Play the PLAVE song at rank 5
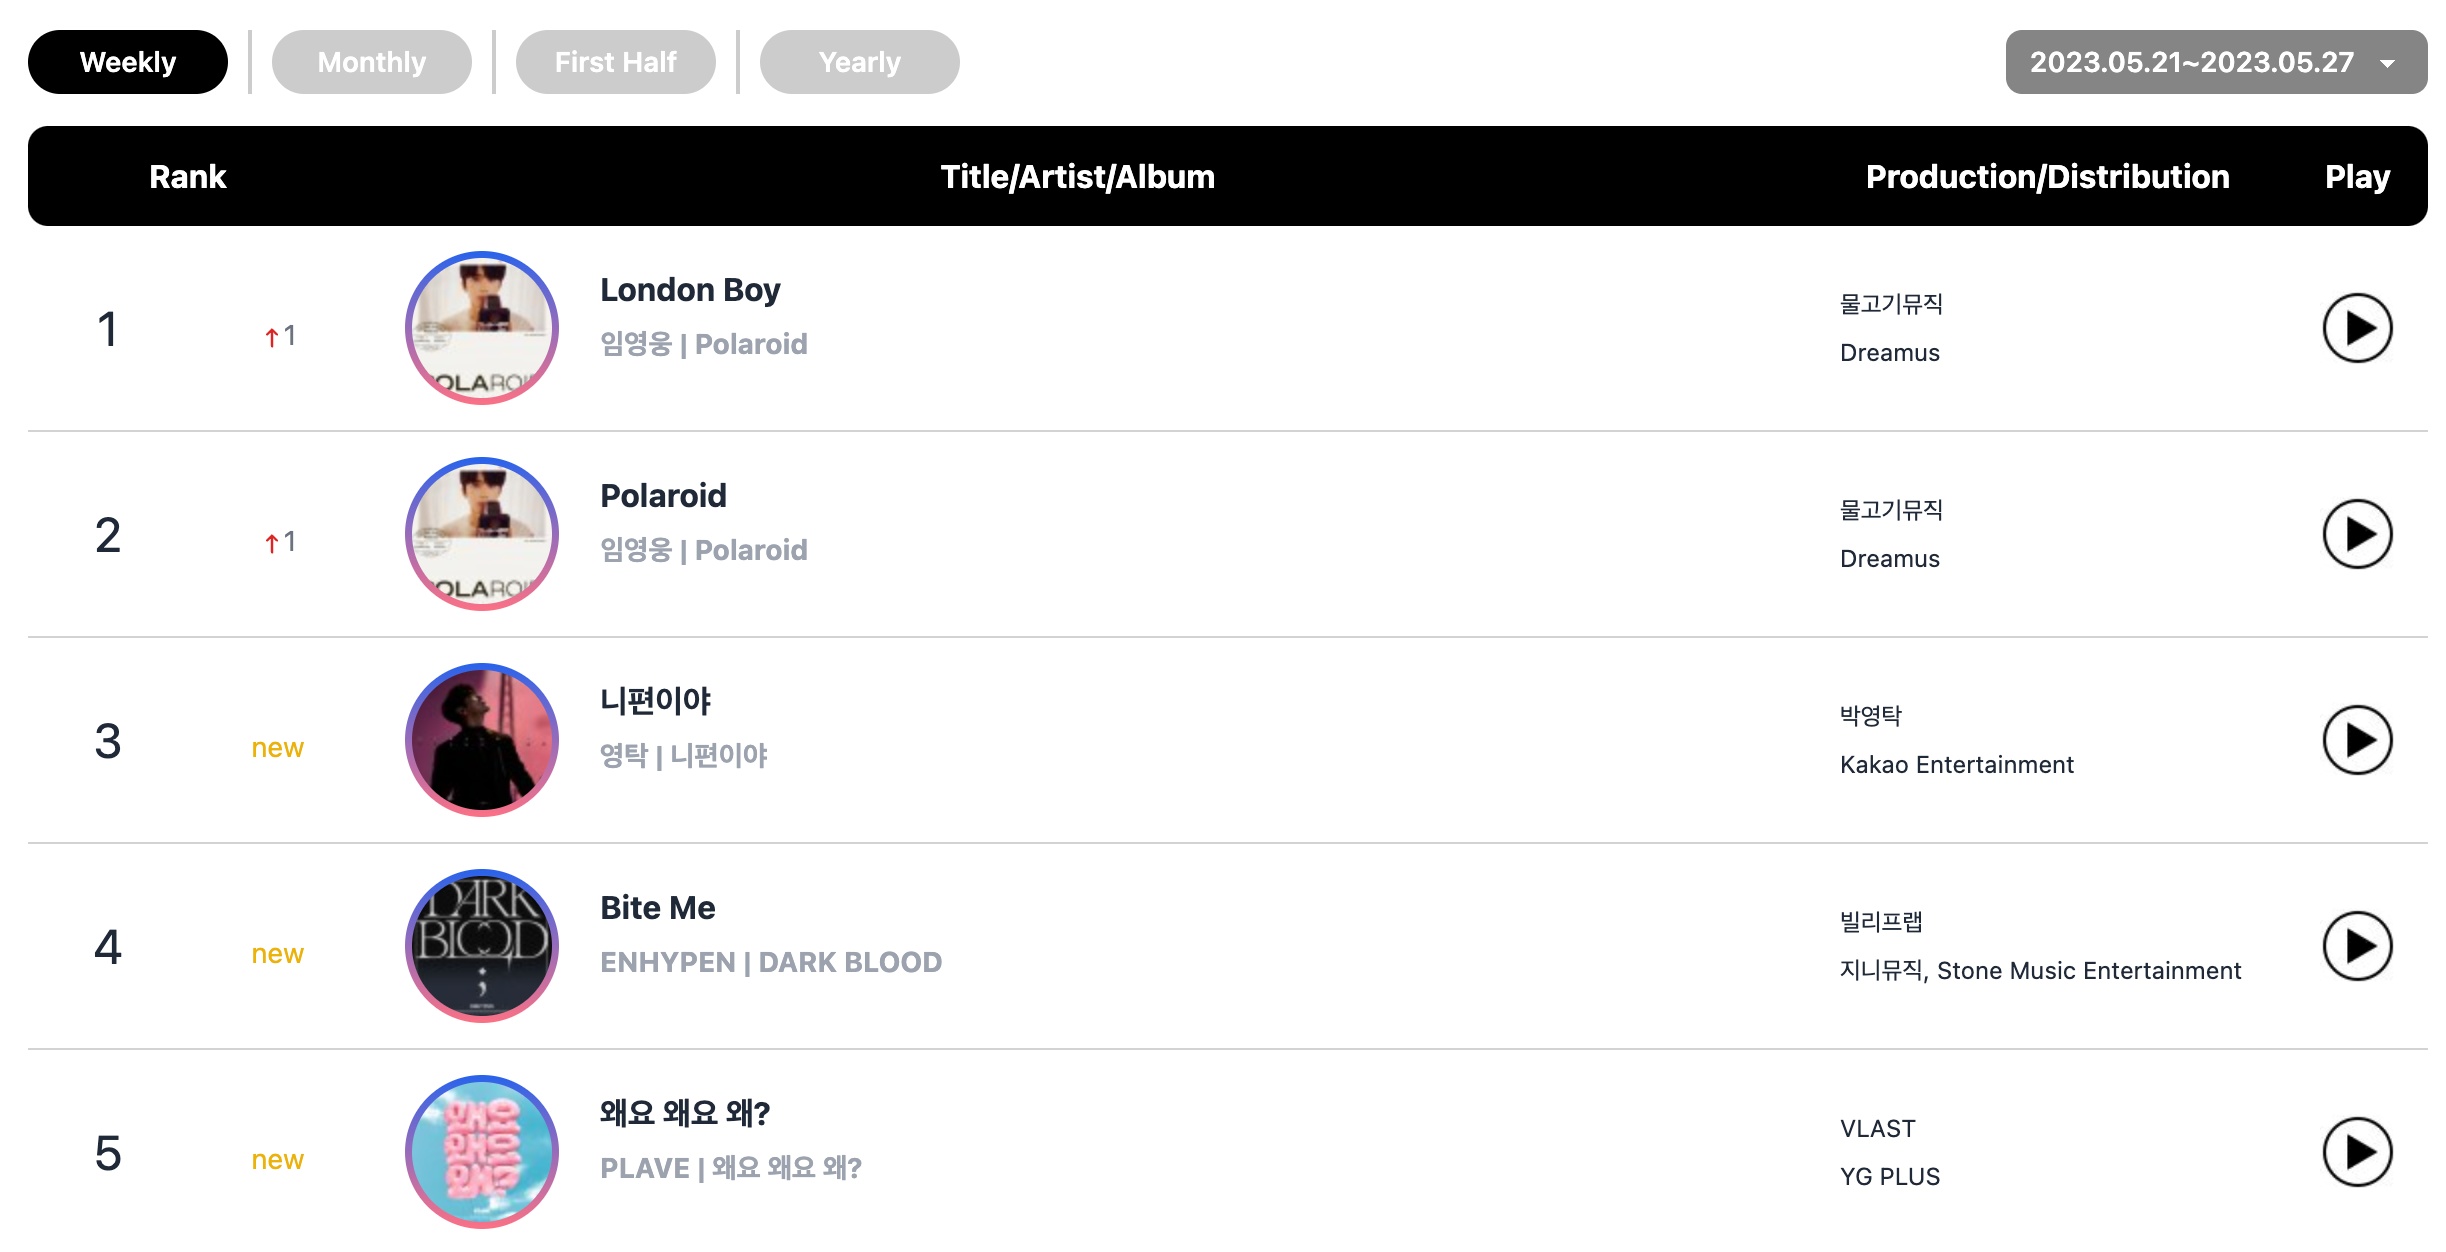Viewport: 2446px width, 1252px height. pyautogui.click(x=2356, y=1152)
